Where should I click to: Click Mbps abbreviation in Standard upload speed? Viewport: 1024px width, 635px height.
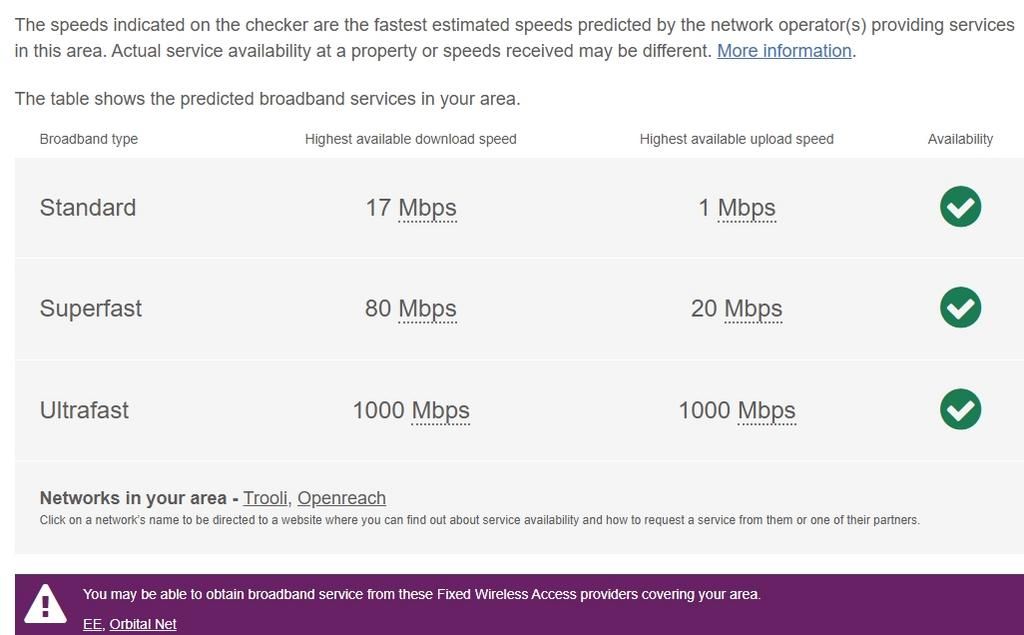pyautogui.click(x=746, y=208)
